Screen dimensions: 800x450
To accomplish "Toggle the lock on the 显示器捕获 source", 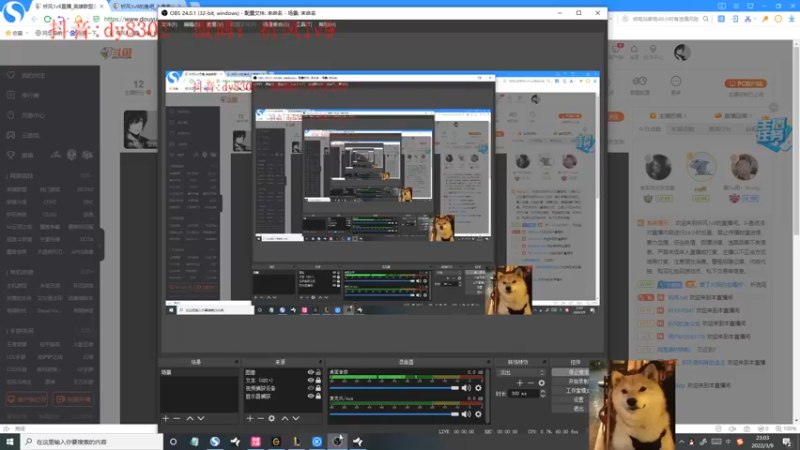I will coord(318,396).
